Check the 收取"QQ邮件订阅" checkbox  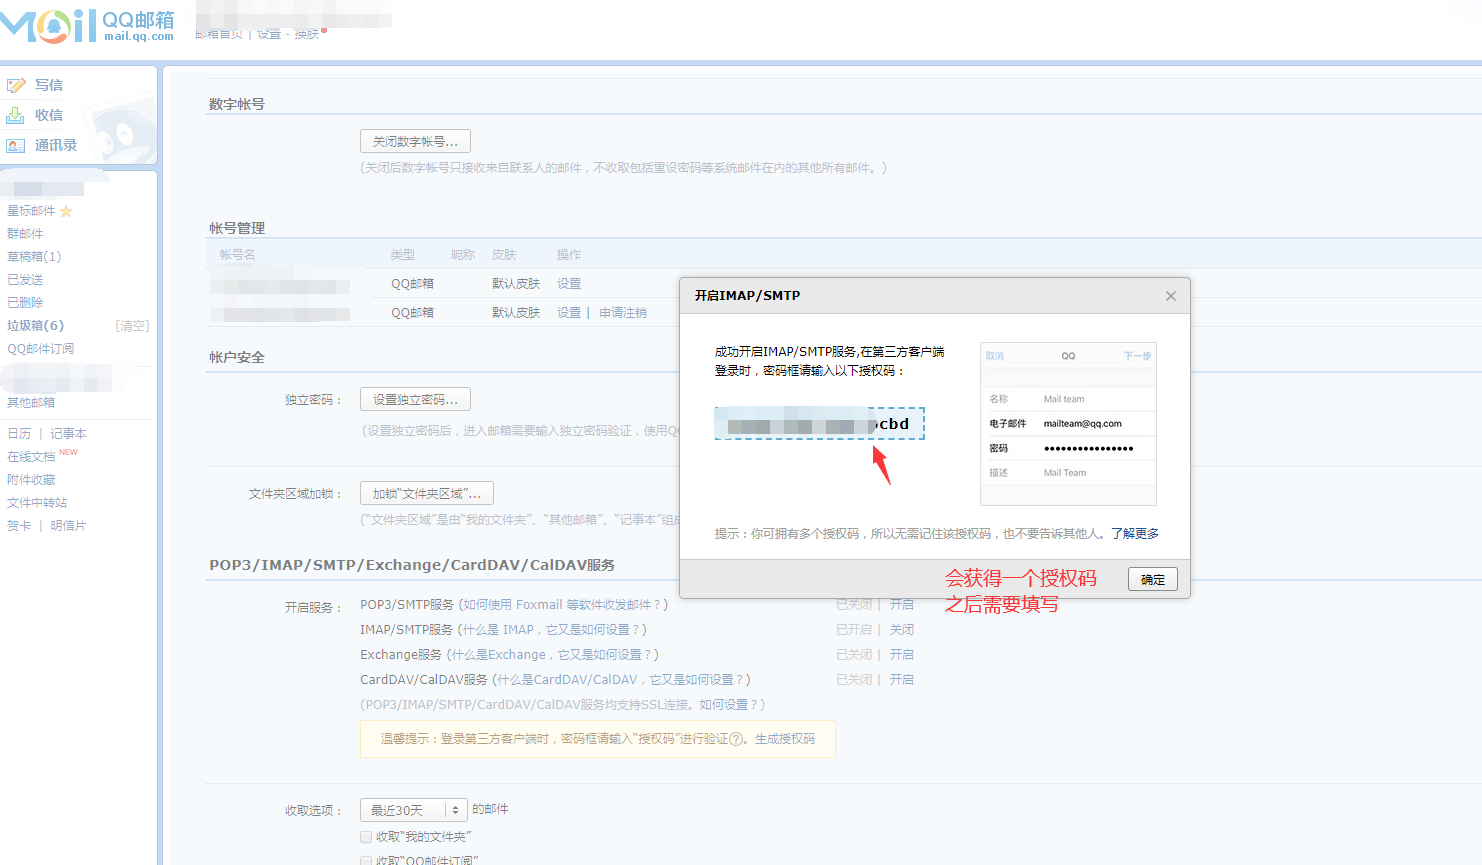tap(366, 860)
